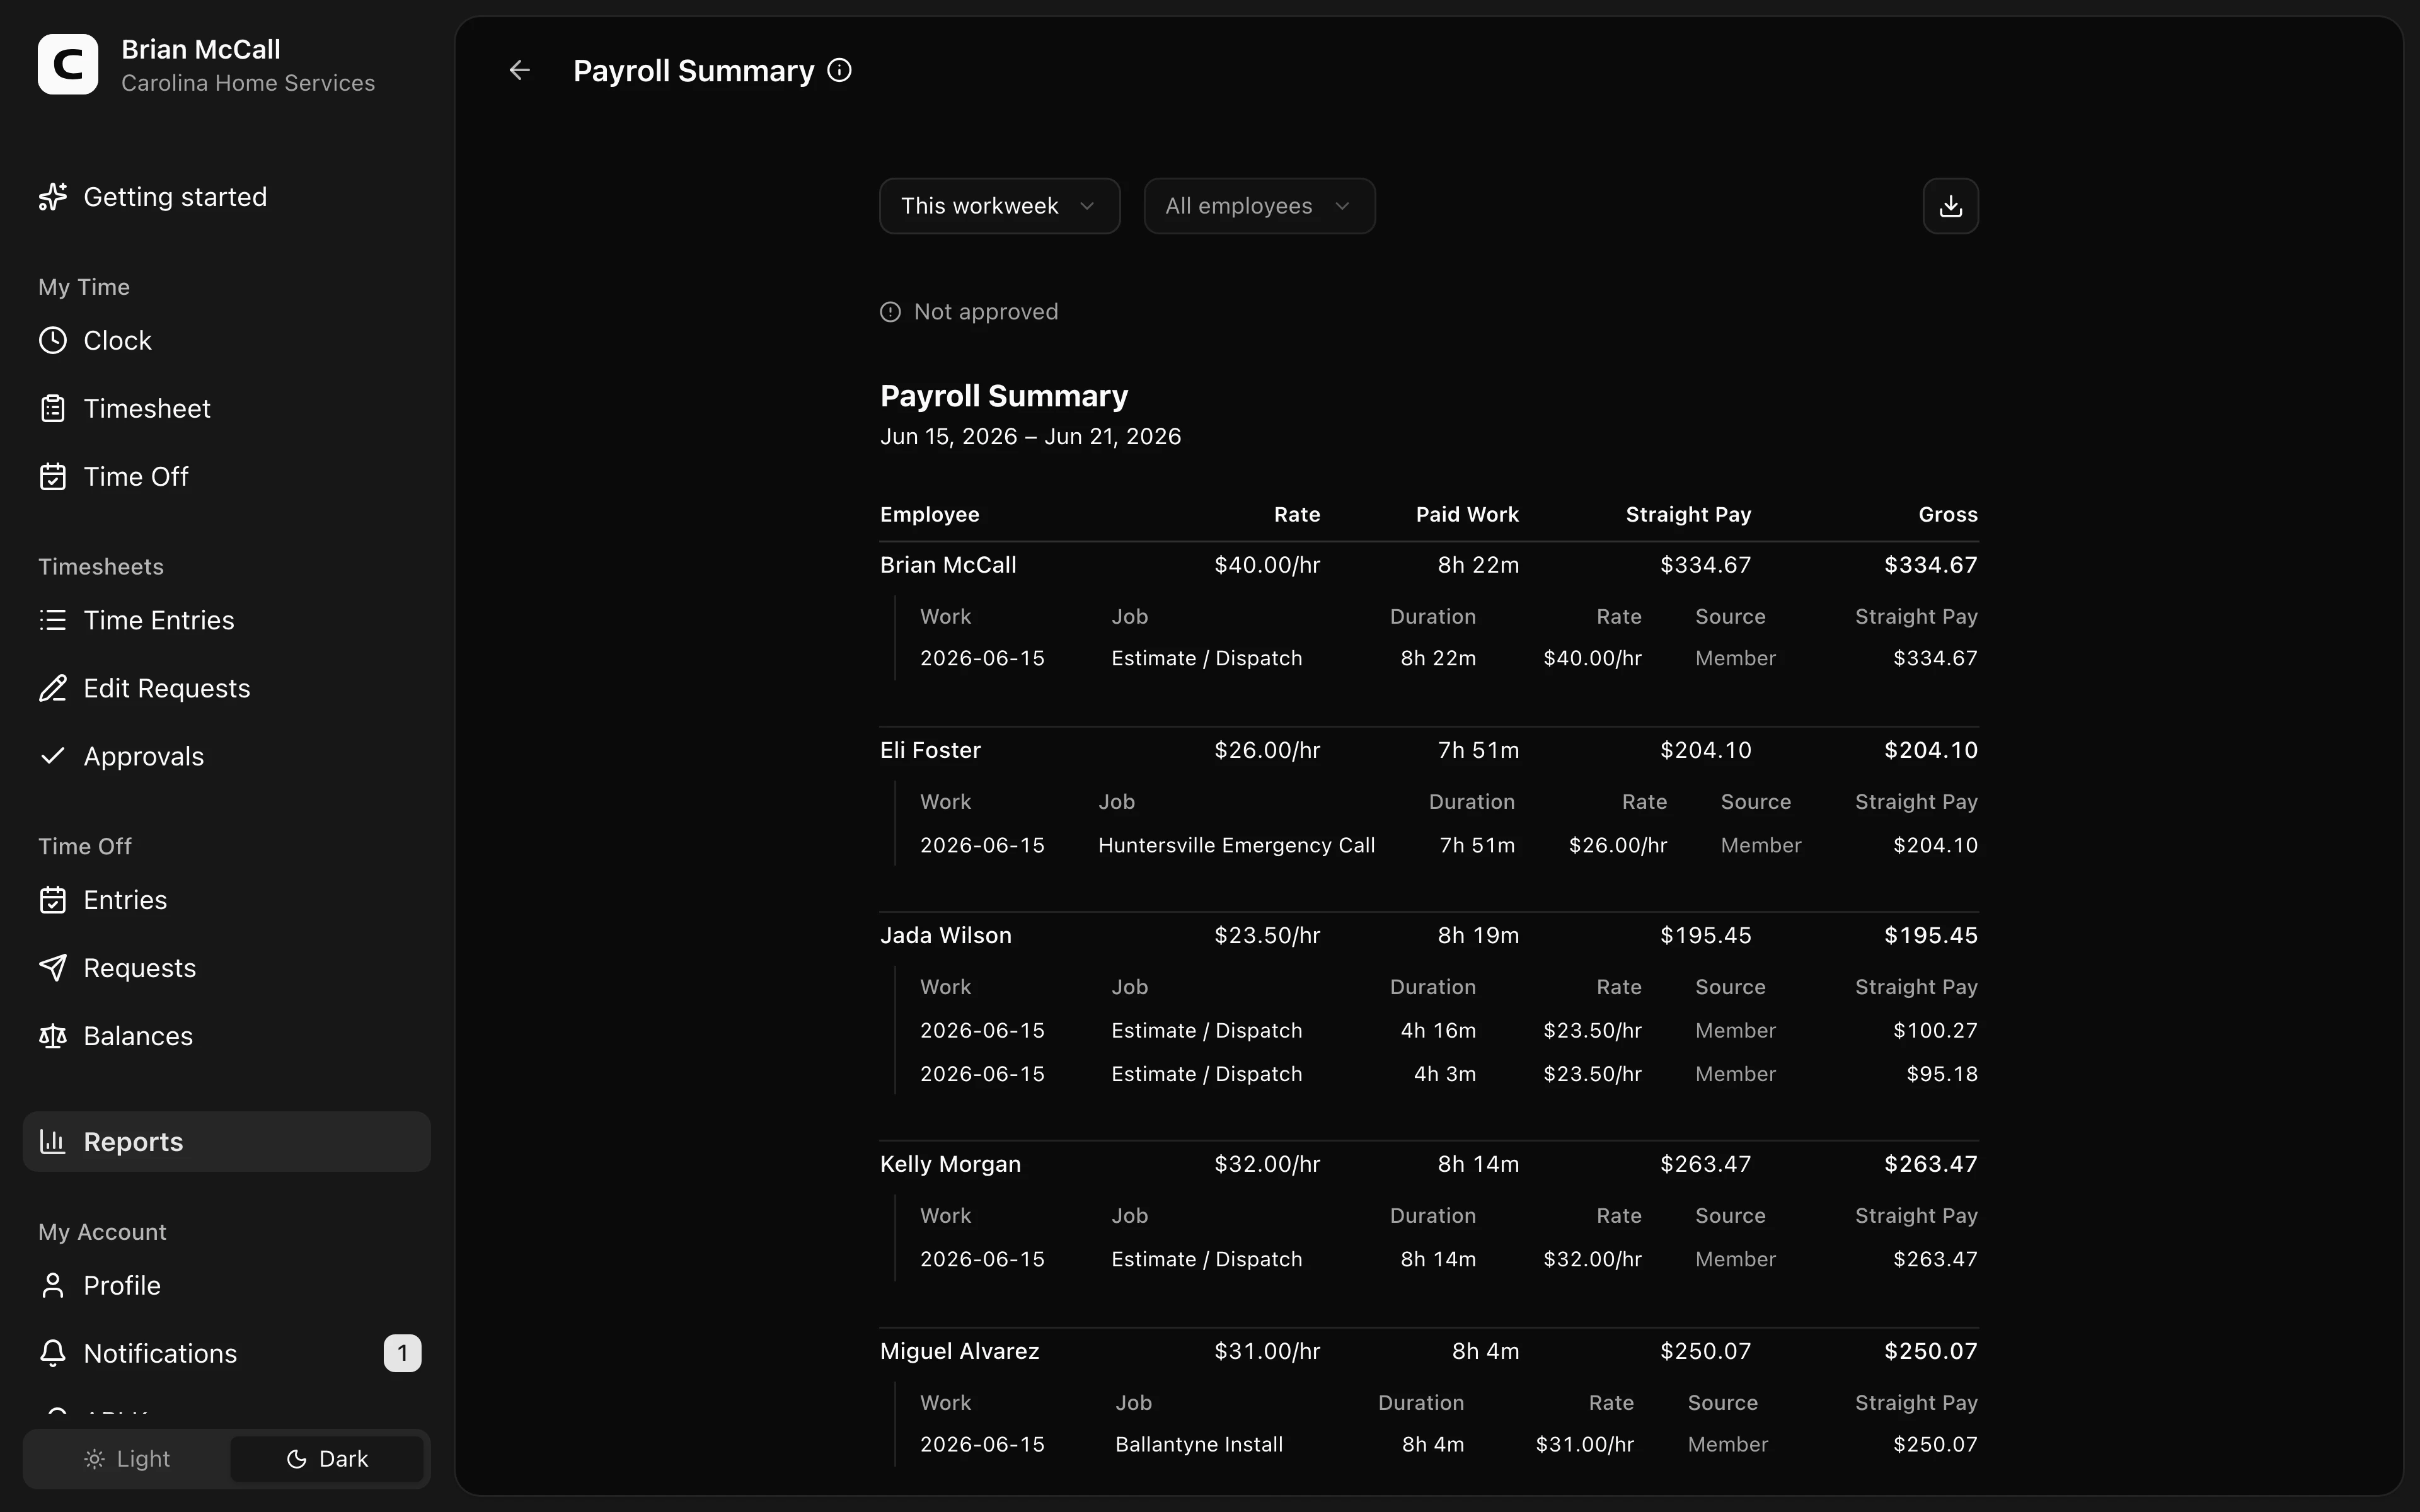
Task: Click Eli Foster's 7h 51m paid work
Action: tap(1478, 750)
